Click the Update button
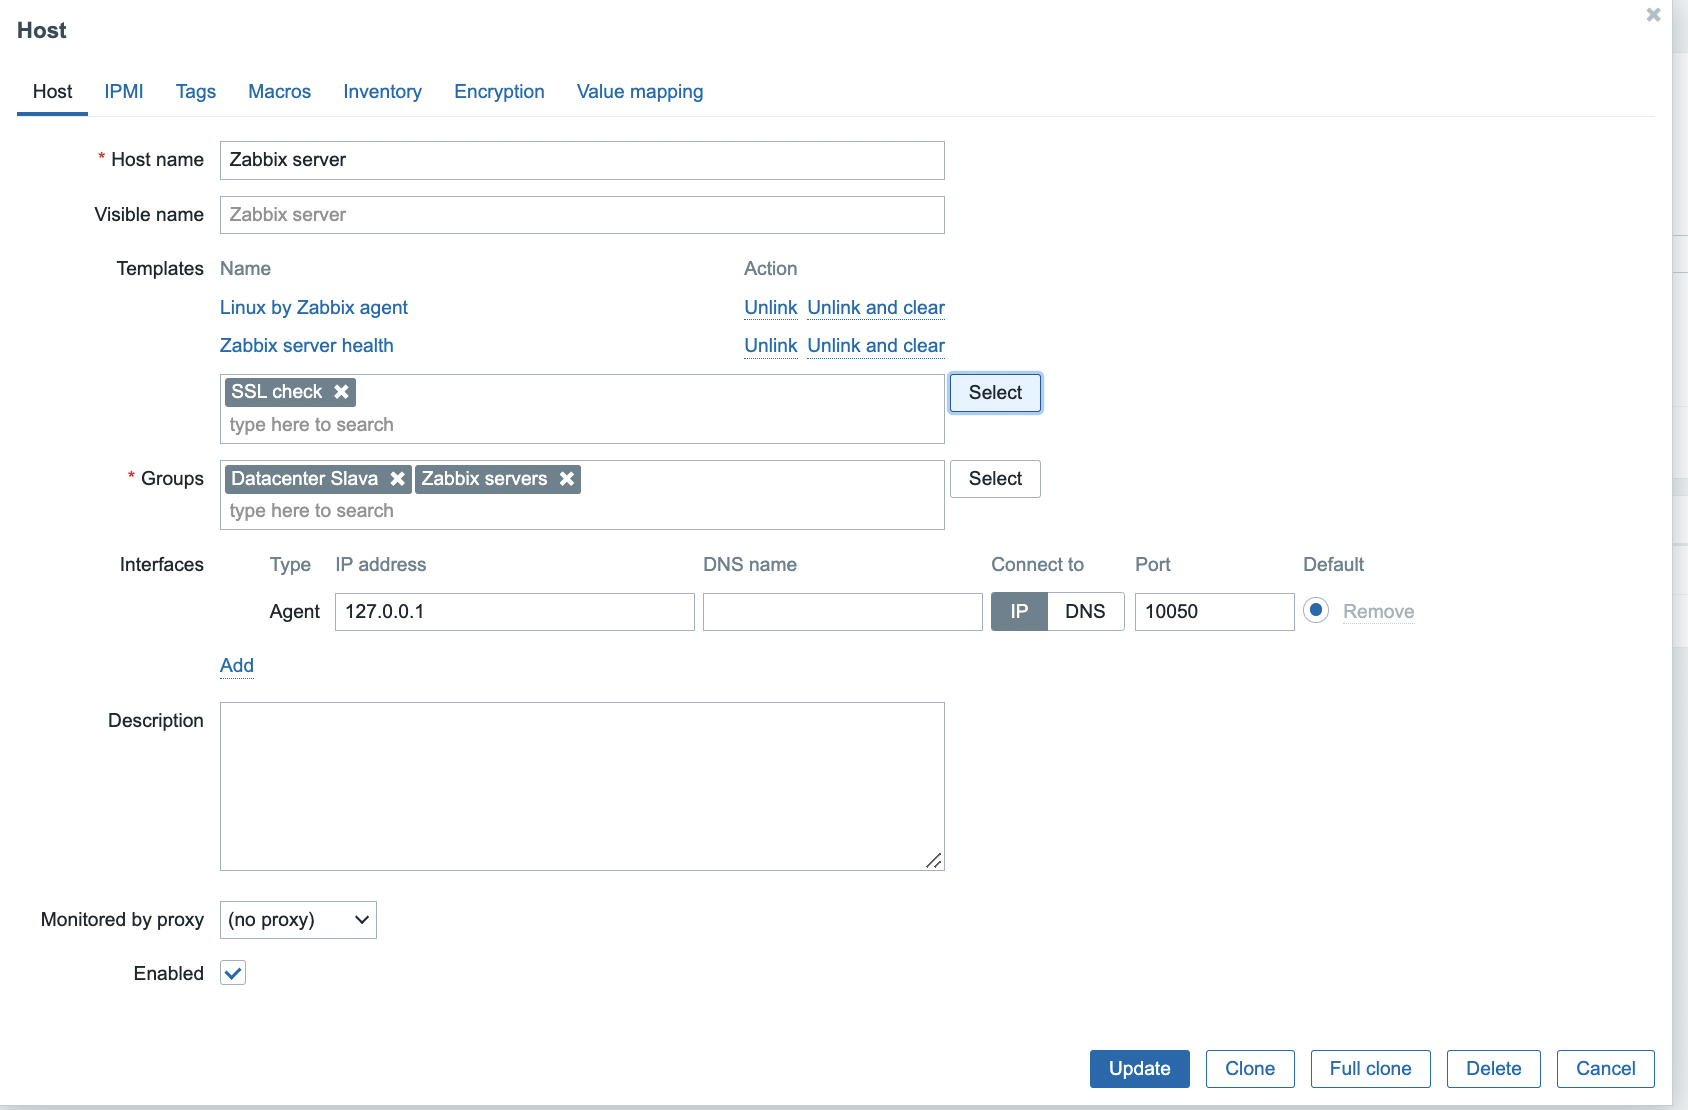1688x1110 pixels. [x=1139, y=1068]
